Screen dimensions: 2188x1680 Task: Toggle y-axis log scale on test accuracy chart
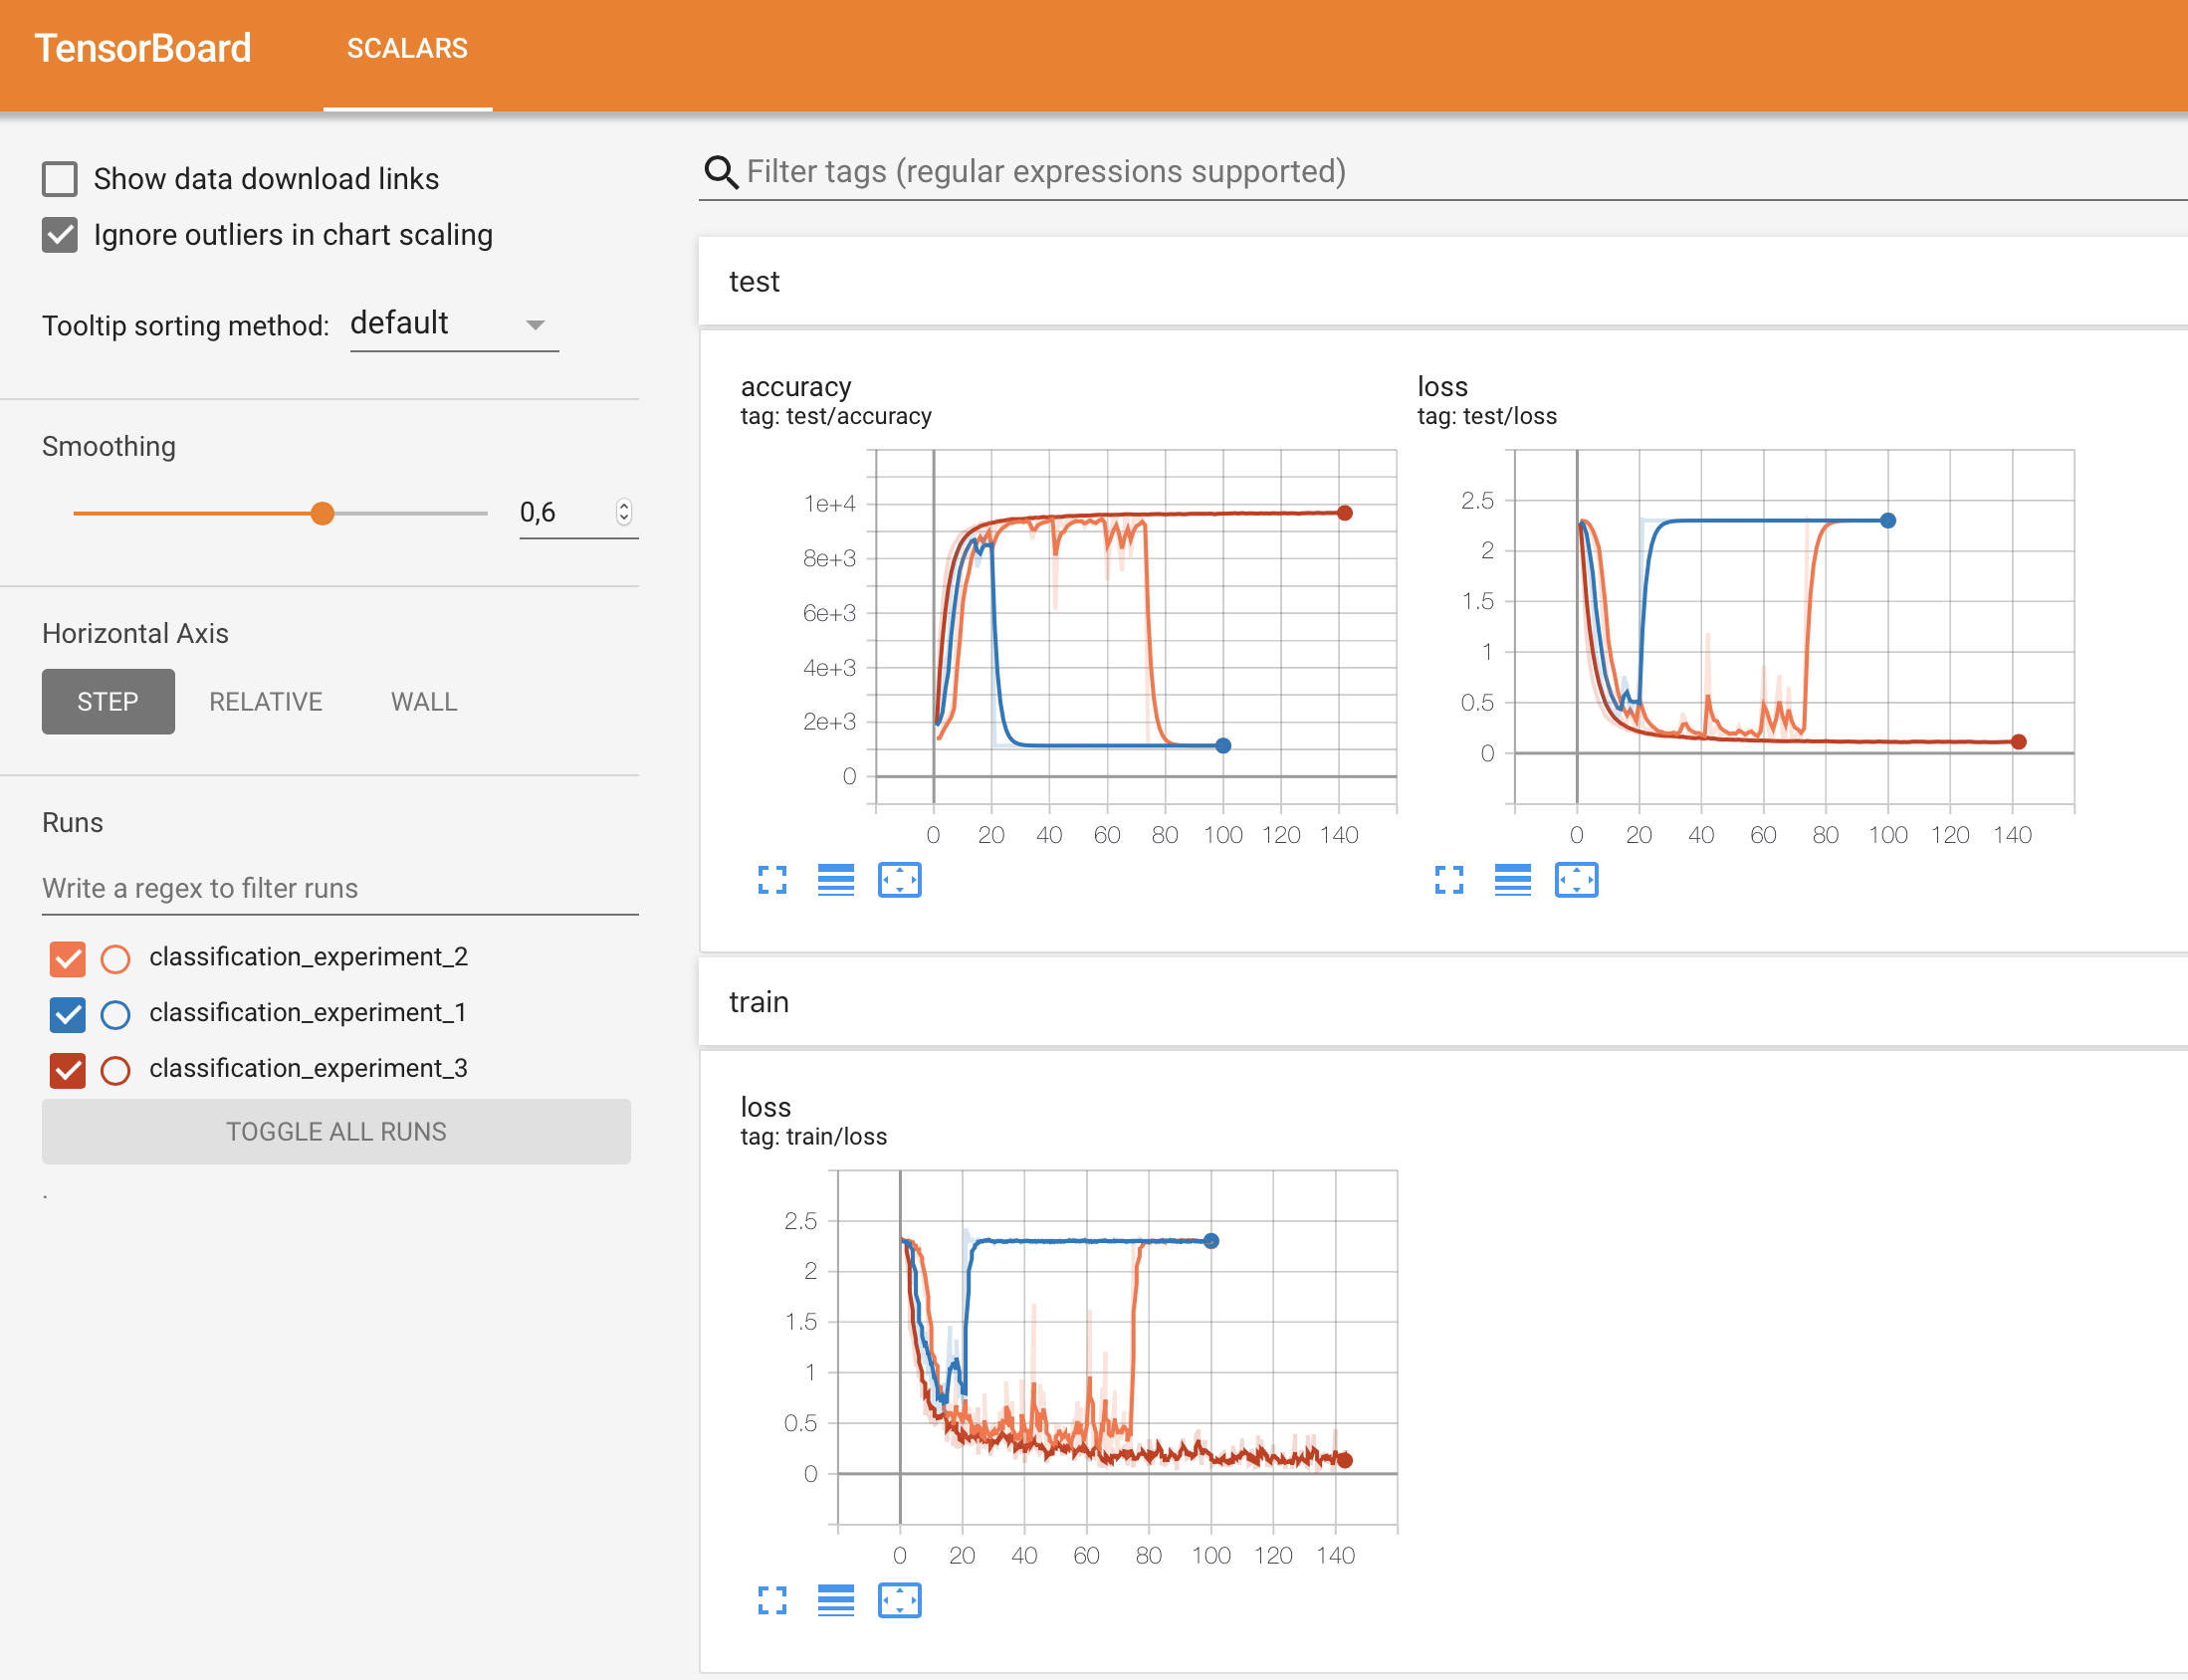click(836, 880)
